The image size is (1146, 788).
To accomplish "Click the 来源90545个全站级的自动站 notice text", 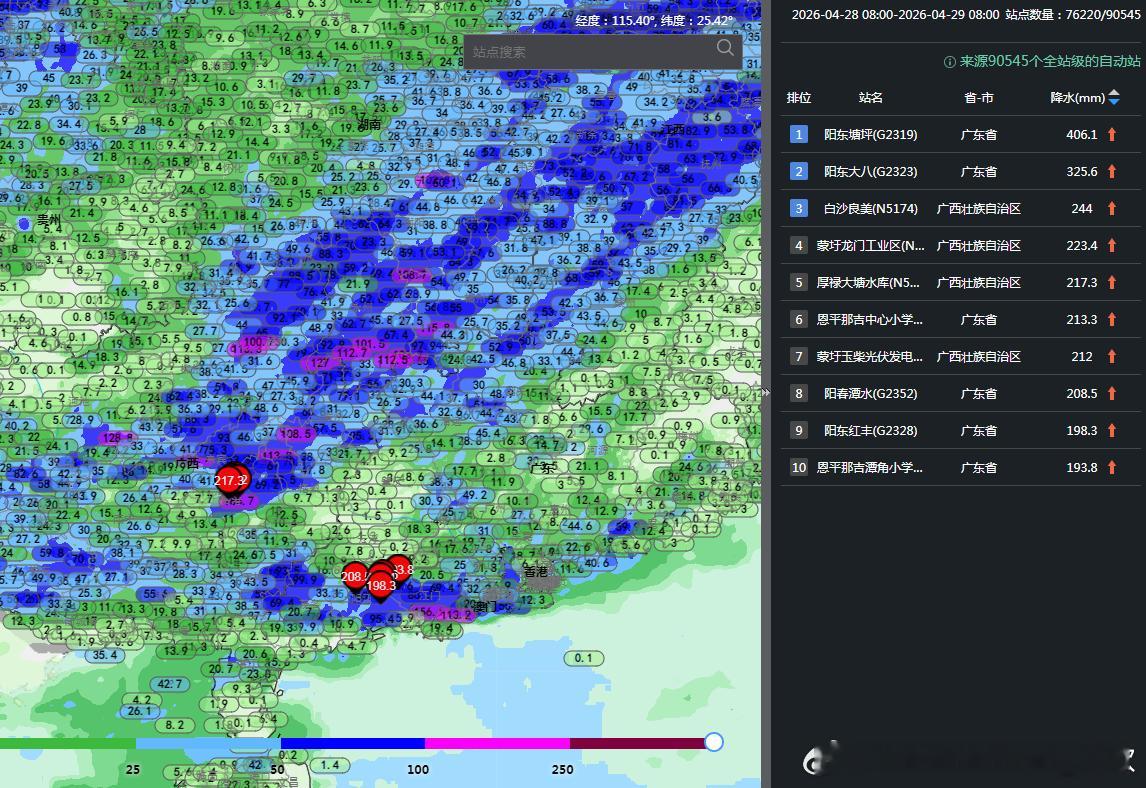I will click(x=1050, y=61).
